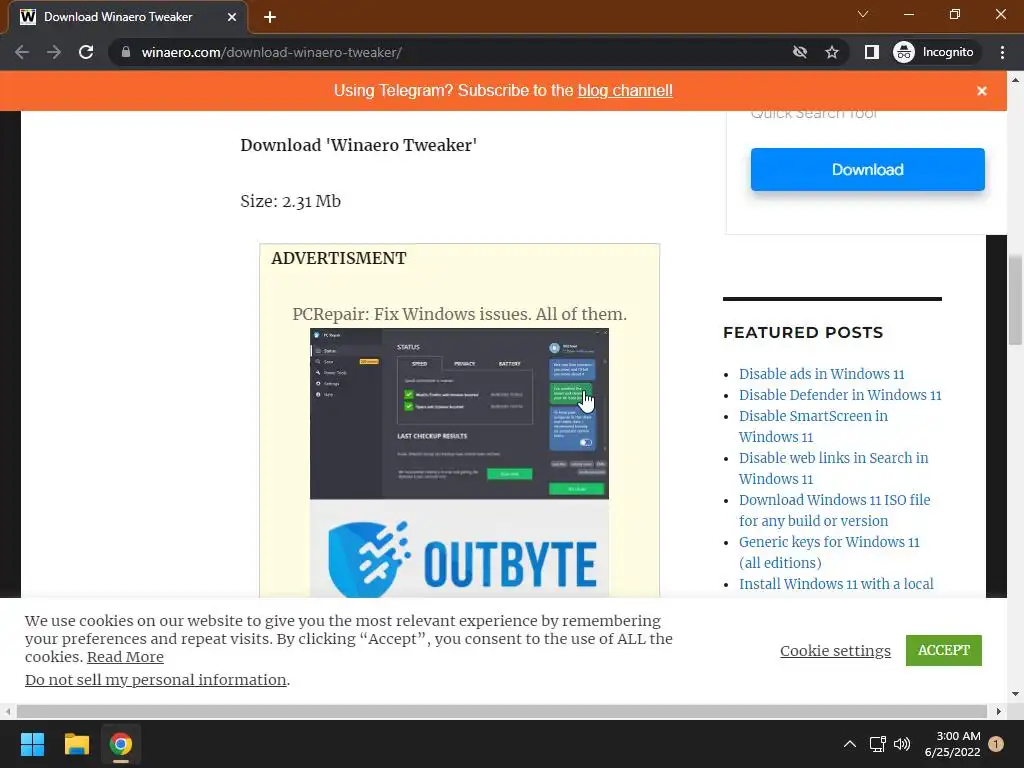Click FEATURED POSTS heading
The image size is (1024, 768).
[x=803, y=332]
